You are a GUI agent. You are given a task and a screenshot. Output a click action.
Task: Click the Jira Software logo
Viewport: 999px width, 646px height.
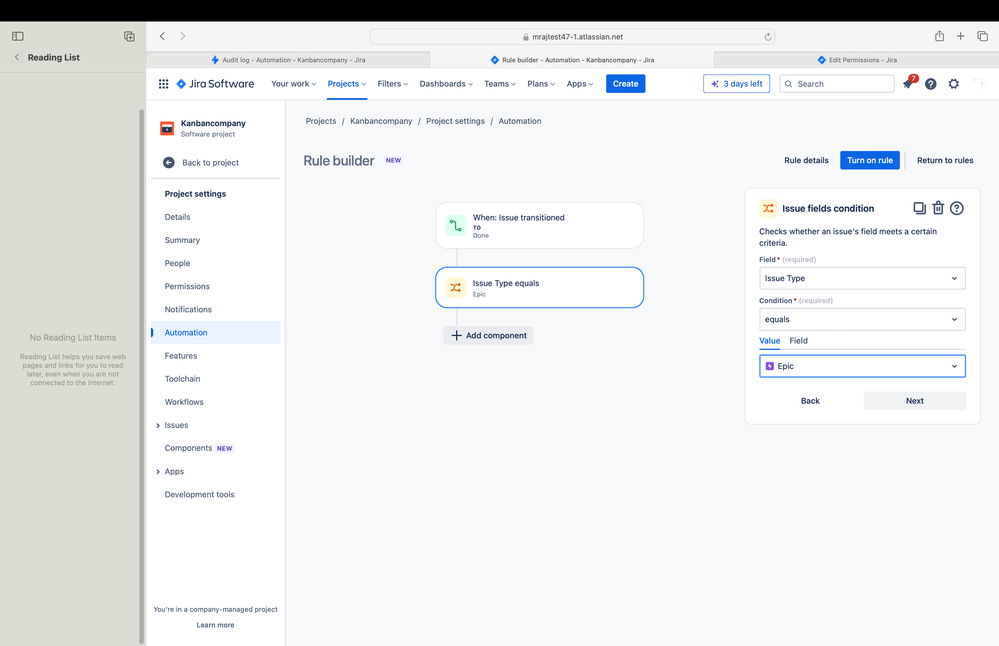215,83
